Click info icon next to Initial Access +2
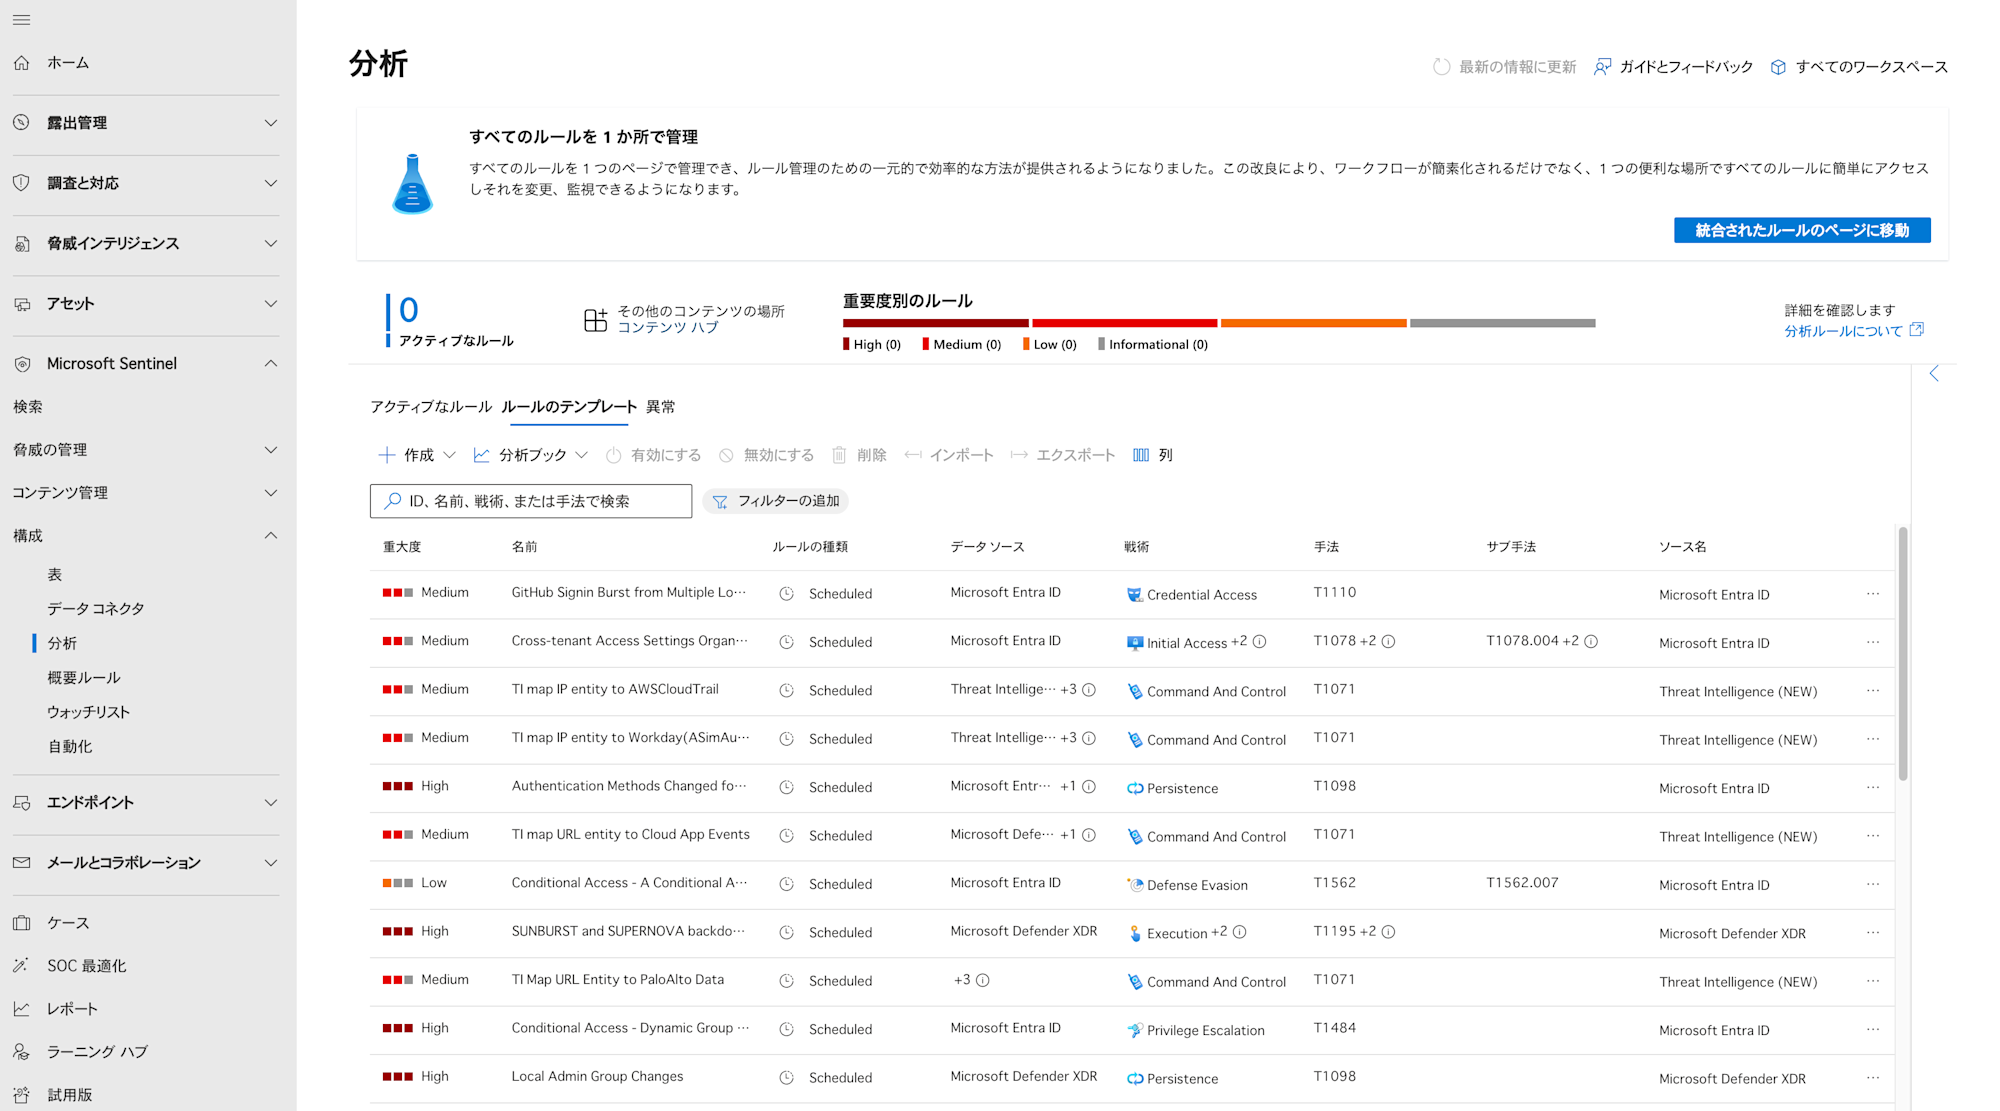 click(1259, 642)
